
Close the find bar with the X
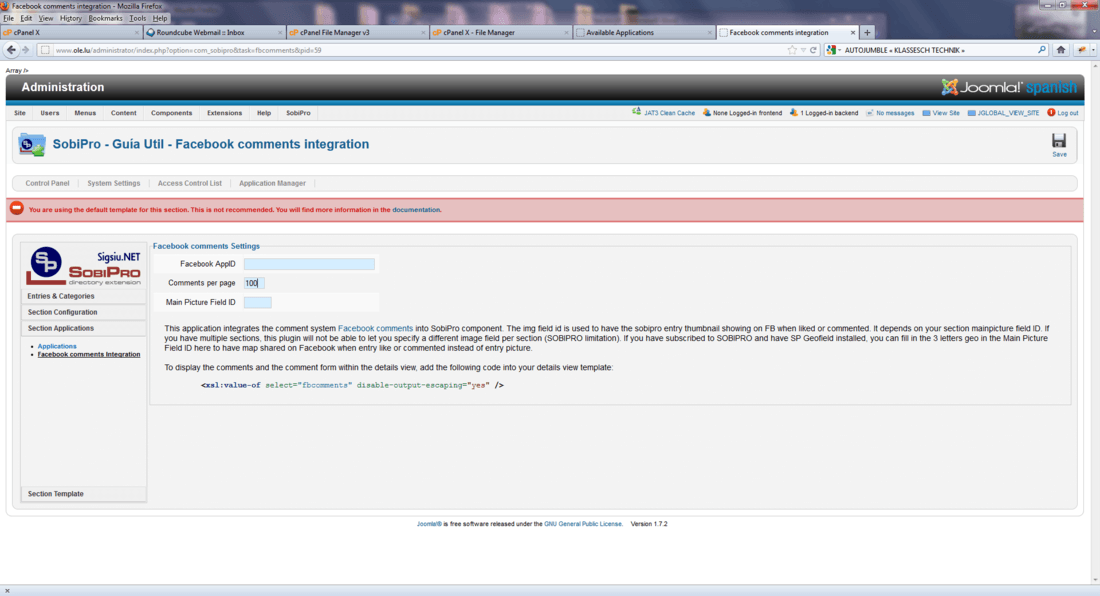[7, 590]
